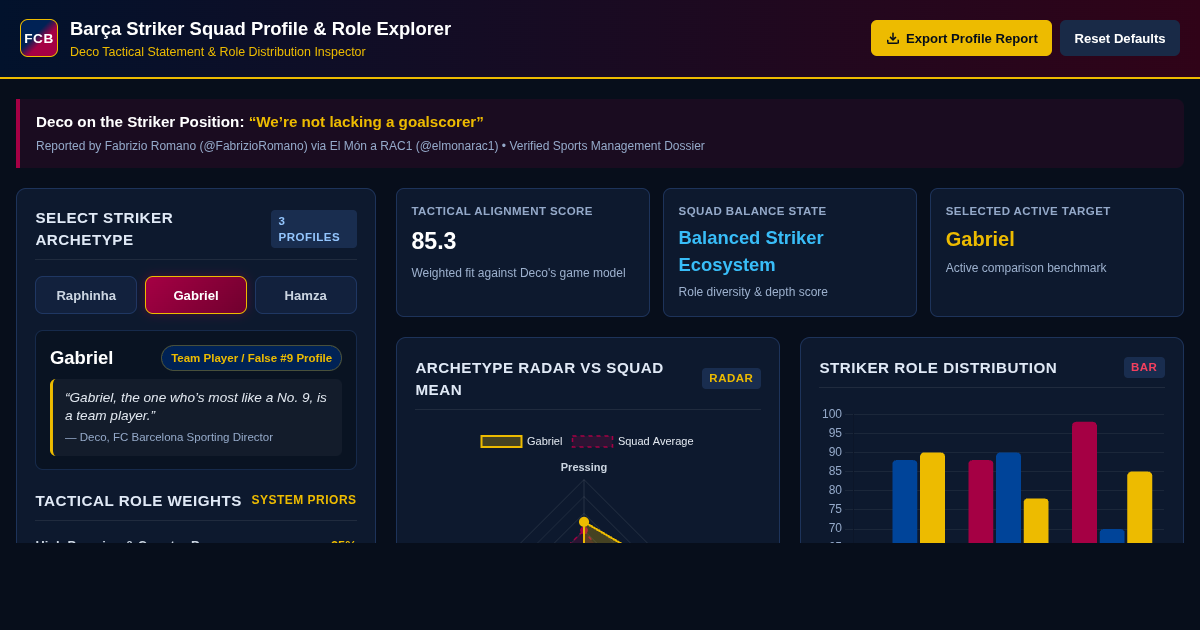Click the Tactical Role Weights heading

[x=139, y=500]
